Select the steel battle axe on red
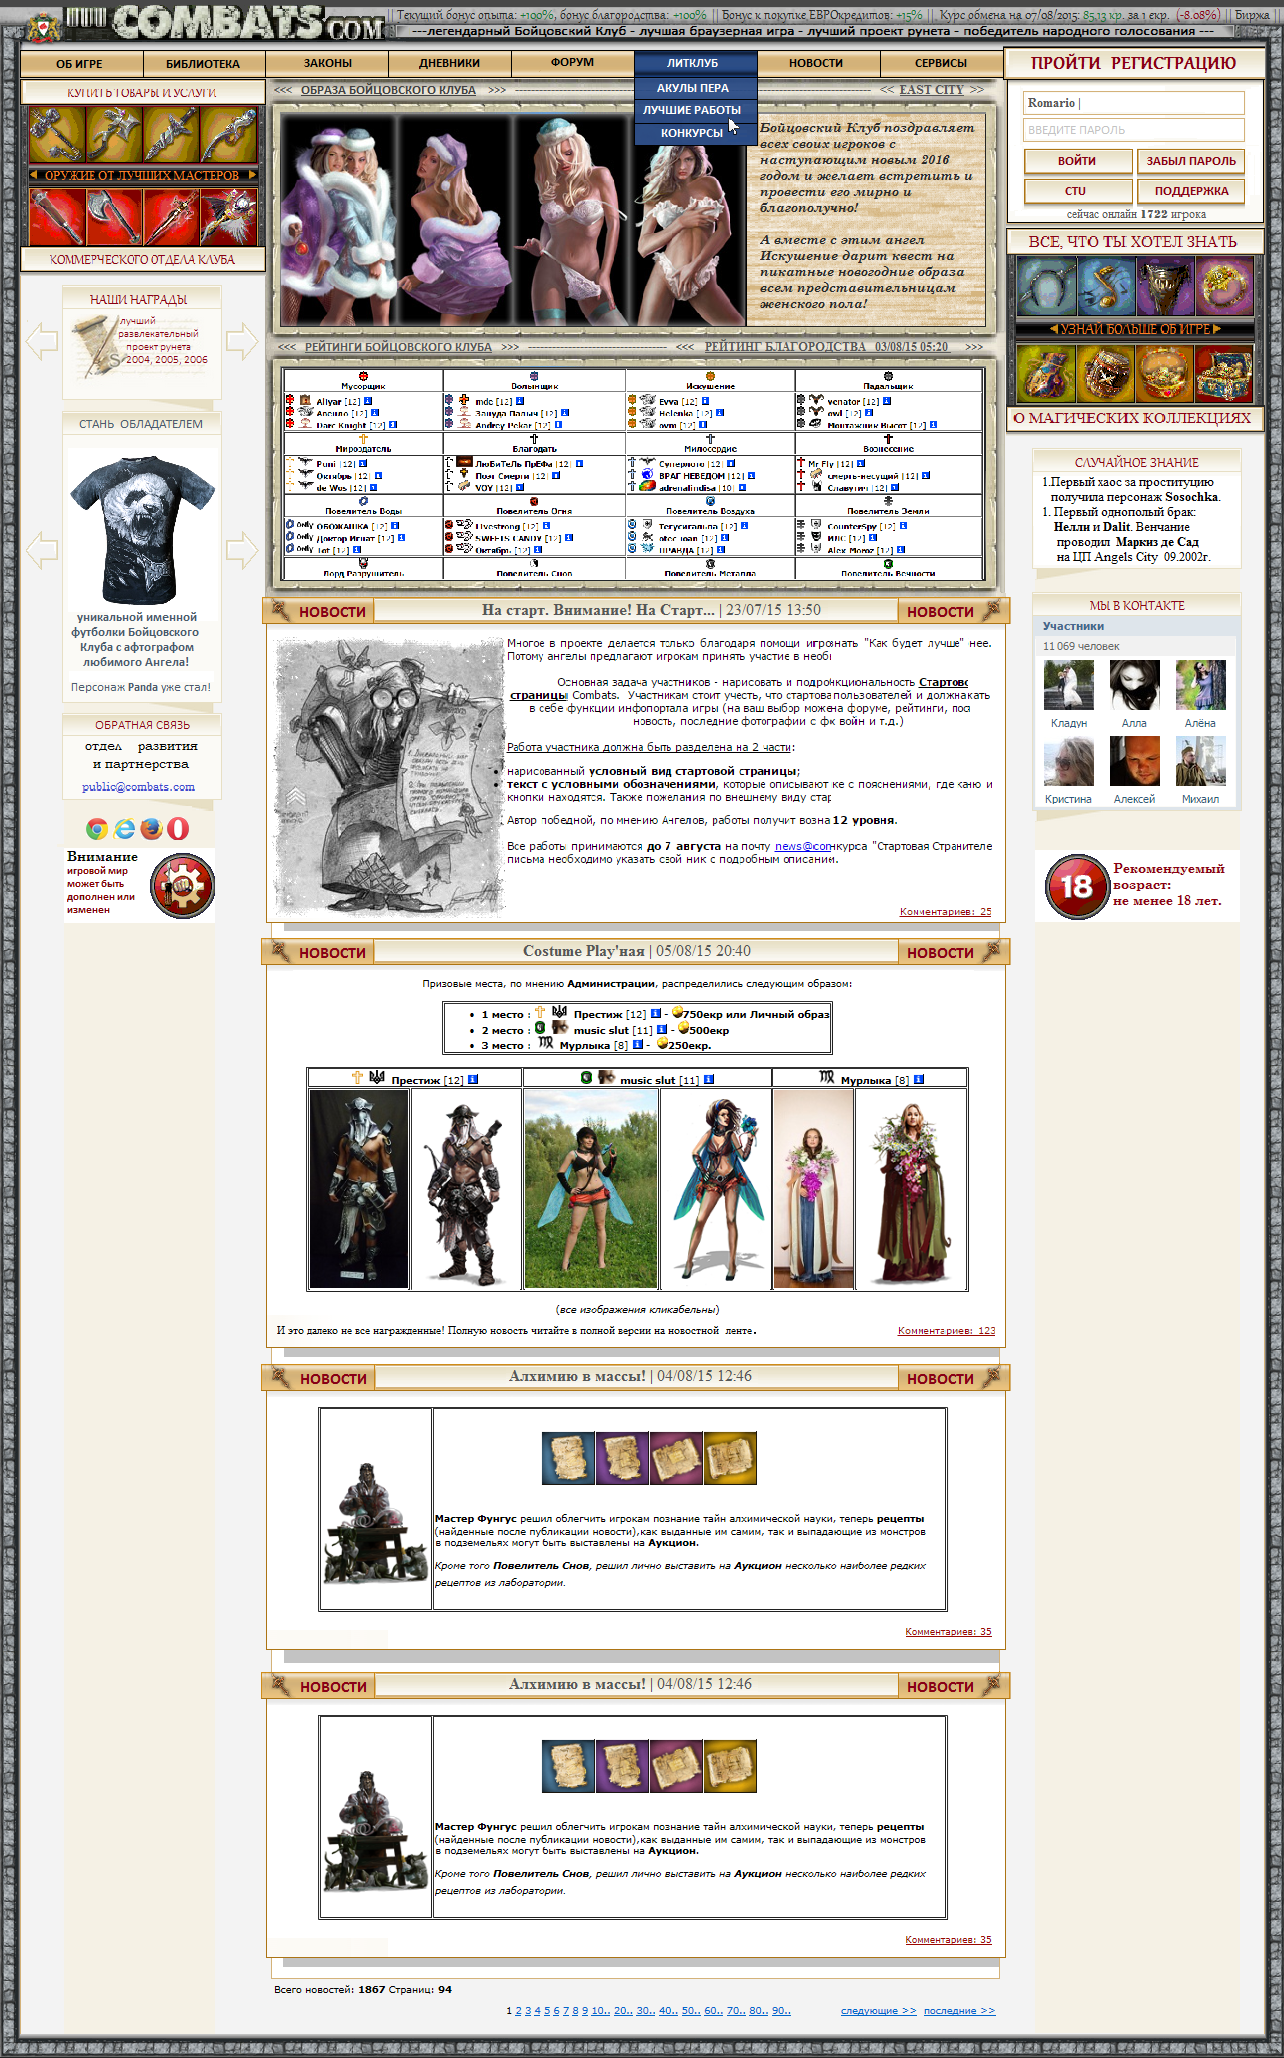 [x=114, y=216]
